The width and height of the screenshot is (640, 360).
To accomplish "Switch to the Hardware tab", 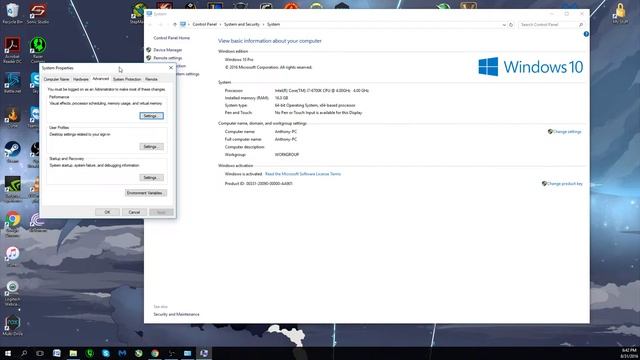I will pyautogui.click(x=80, y=79).
